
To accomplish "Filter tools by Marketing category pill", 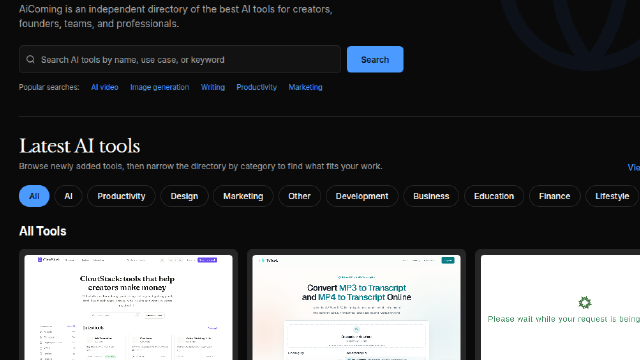I will pyautogui.click(x=243, y=196).
